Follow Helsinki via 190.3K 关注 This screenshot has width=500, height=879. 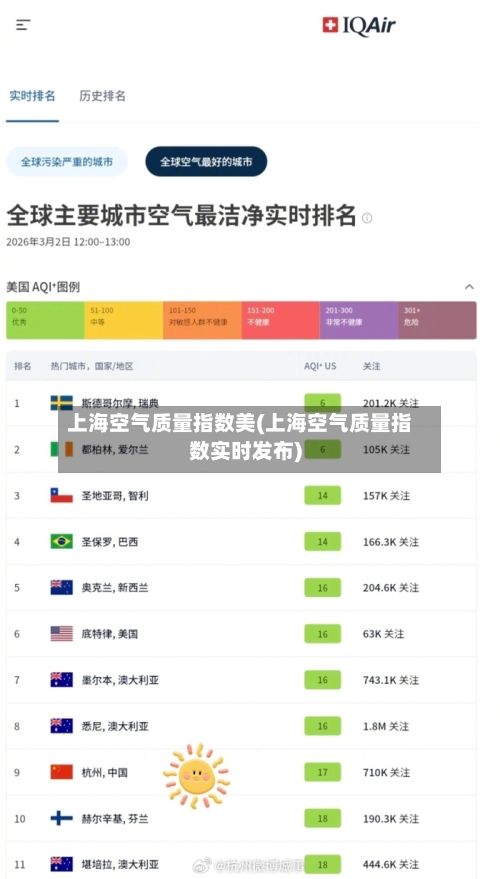coord(391,818)
